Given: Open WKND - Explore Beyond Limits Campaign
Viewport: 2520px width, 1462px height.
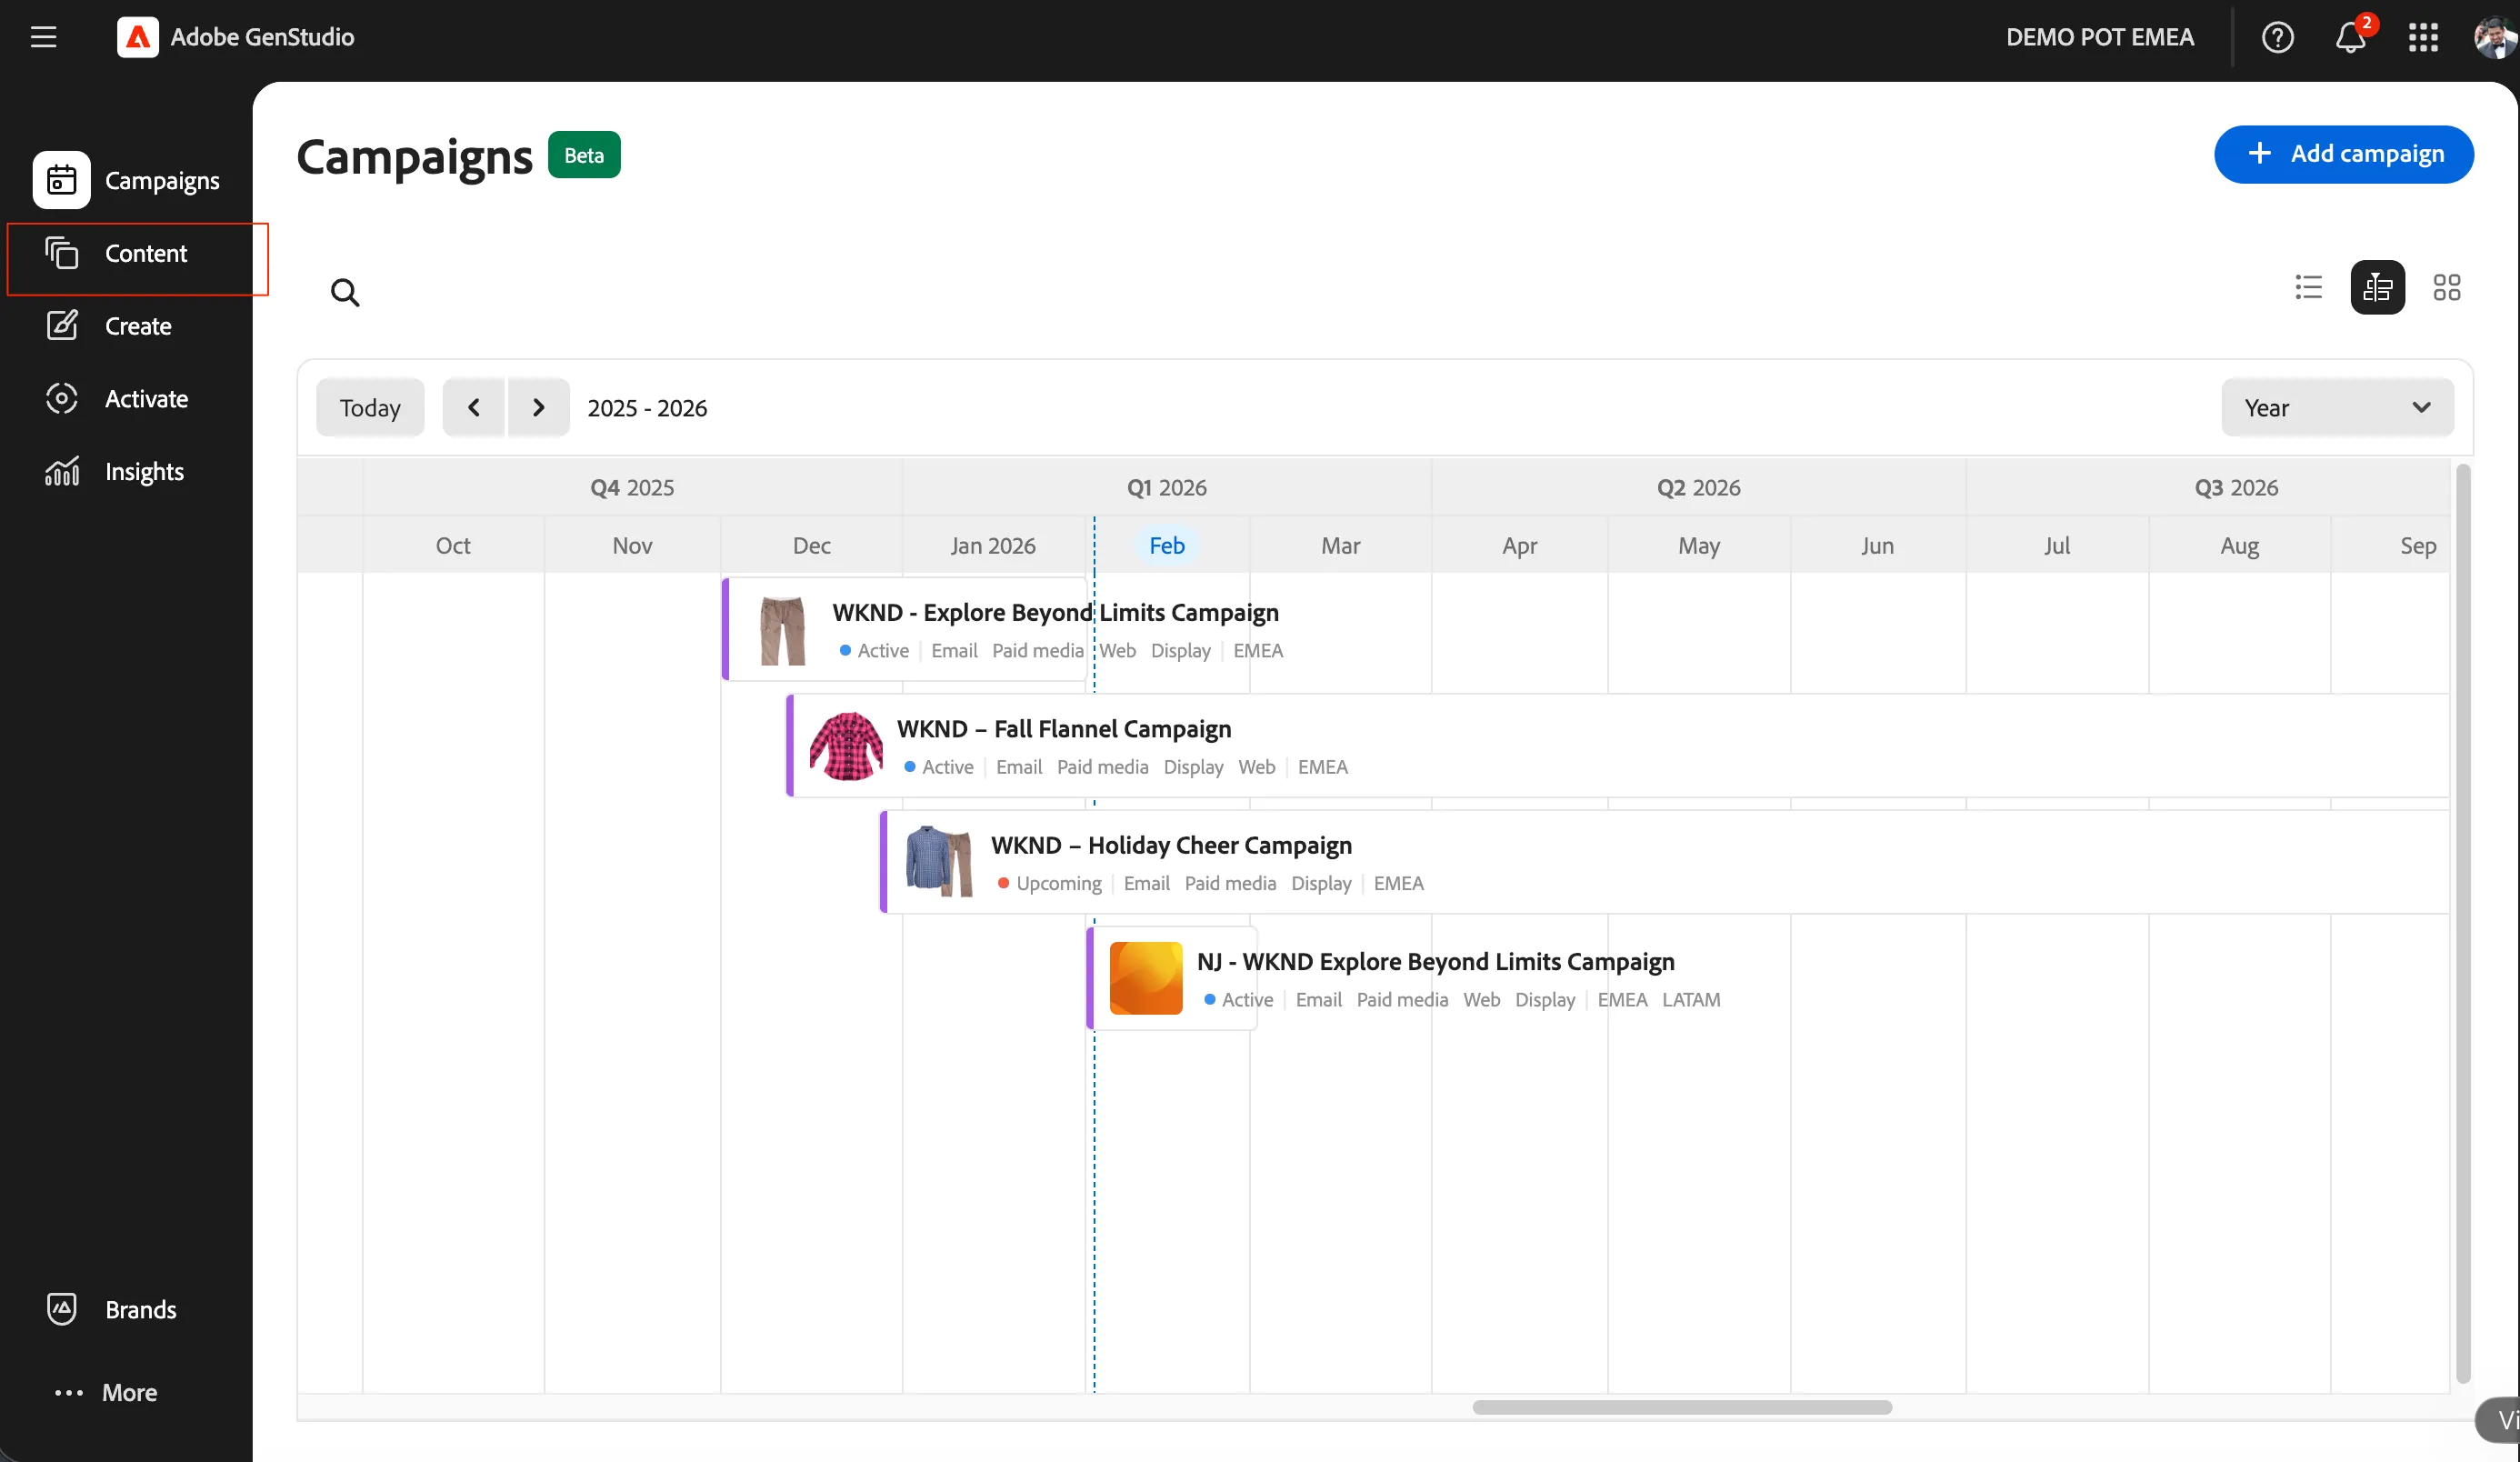Looking at the screenshot, I should [1055, 612].
